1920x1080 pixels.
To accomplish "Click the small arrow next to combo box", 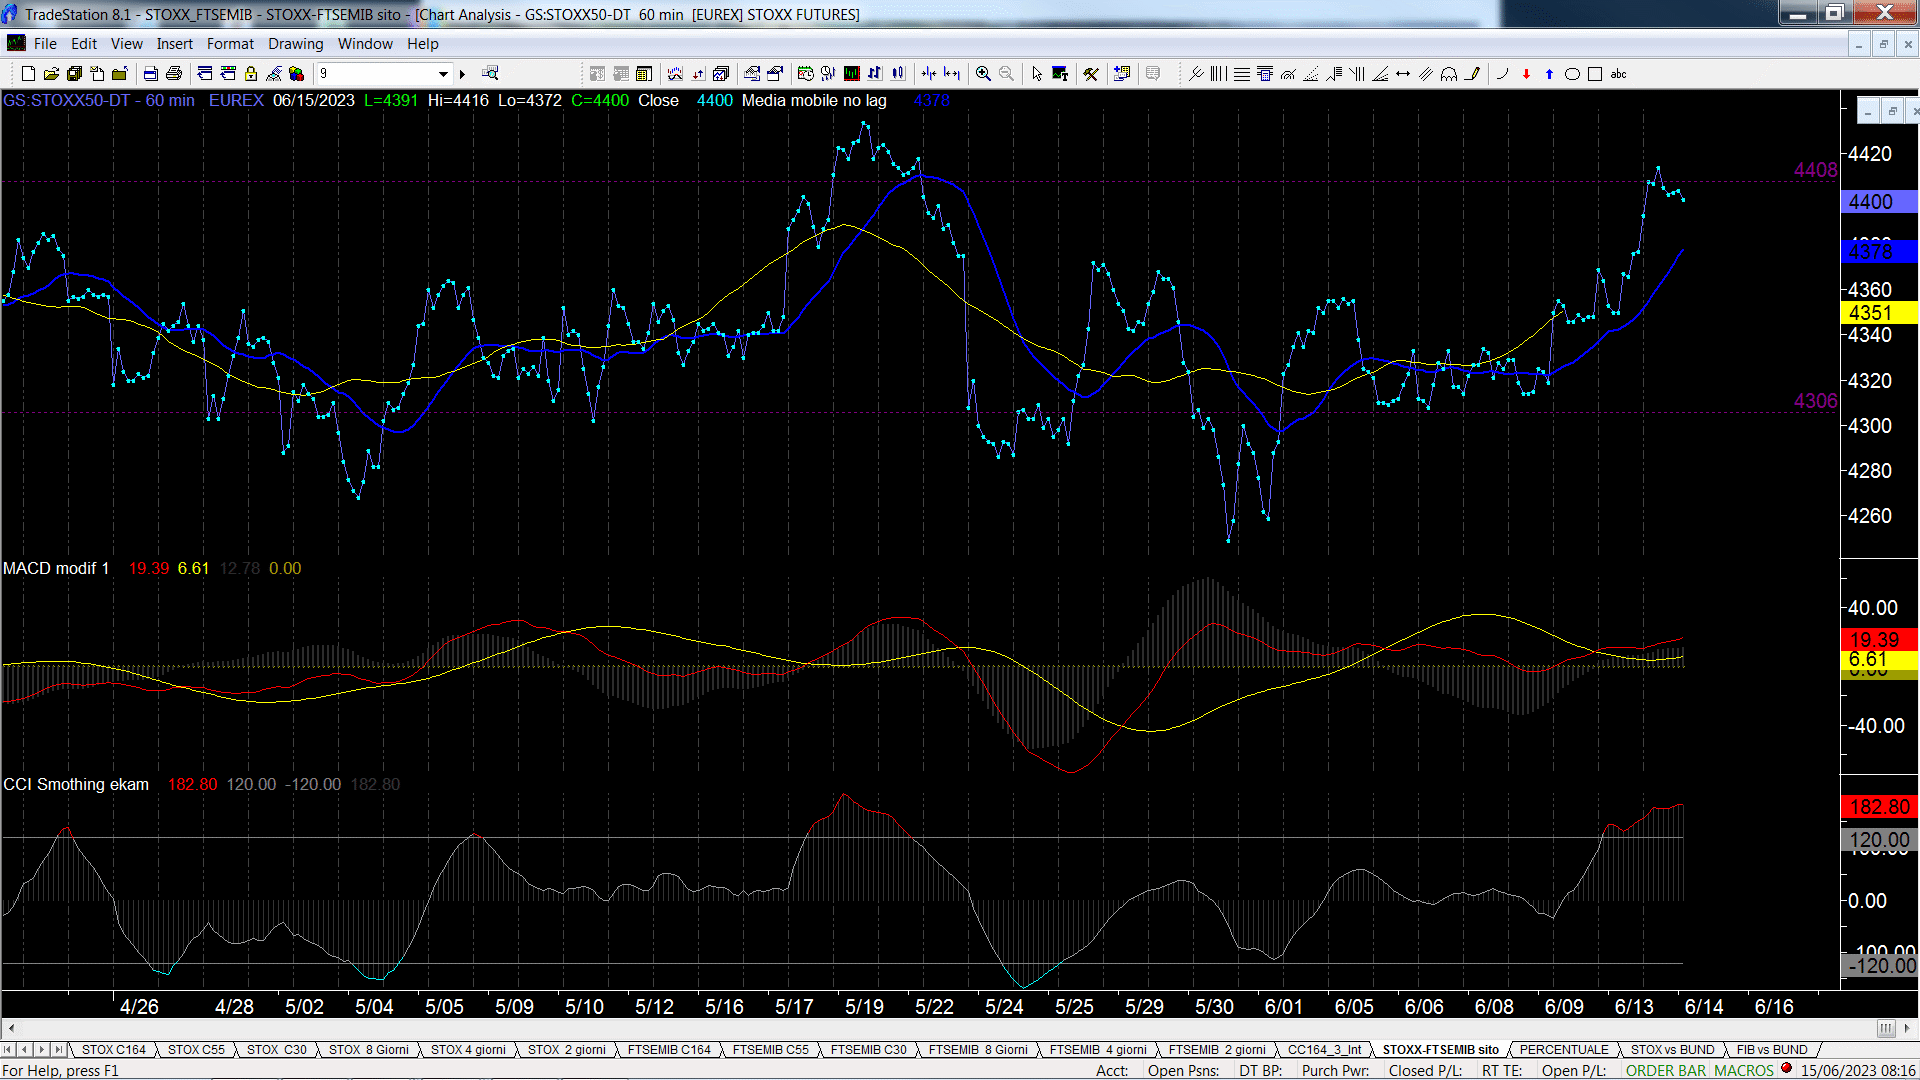I will tap(462, 74).
